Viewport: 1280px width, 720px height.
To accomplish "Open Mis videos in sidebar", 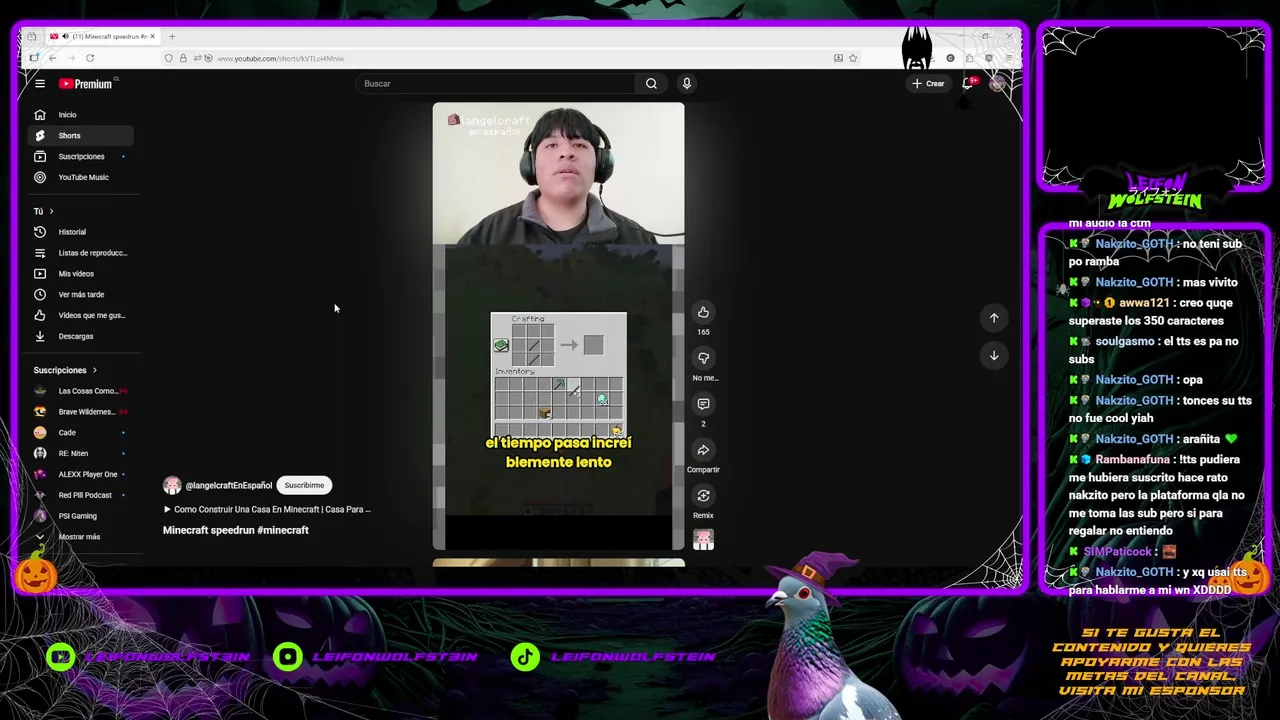I will (x=79, y=274).
